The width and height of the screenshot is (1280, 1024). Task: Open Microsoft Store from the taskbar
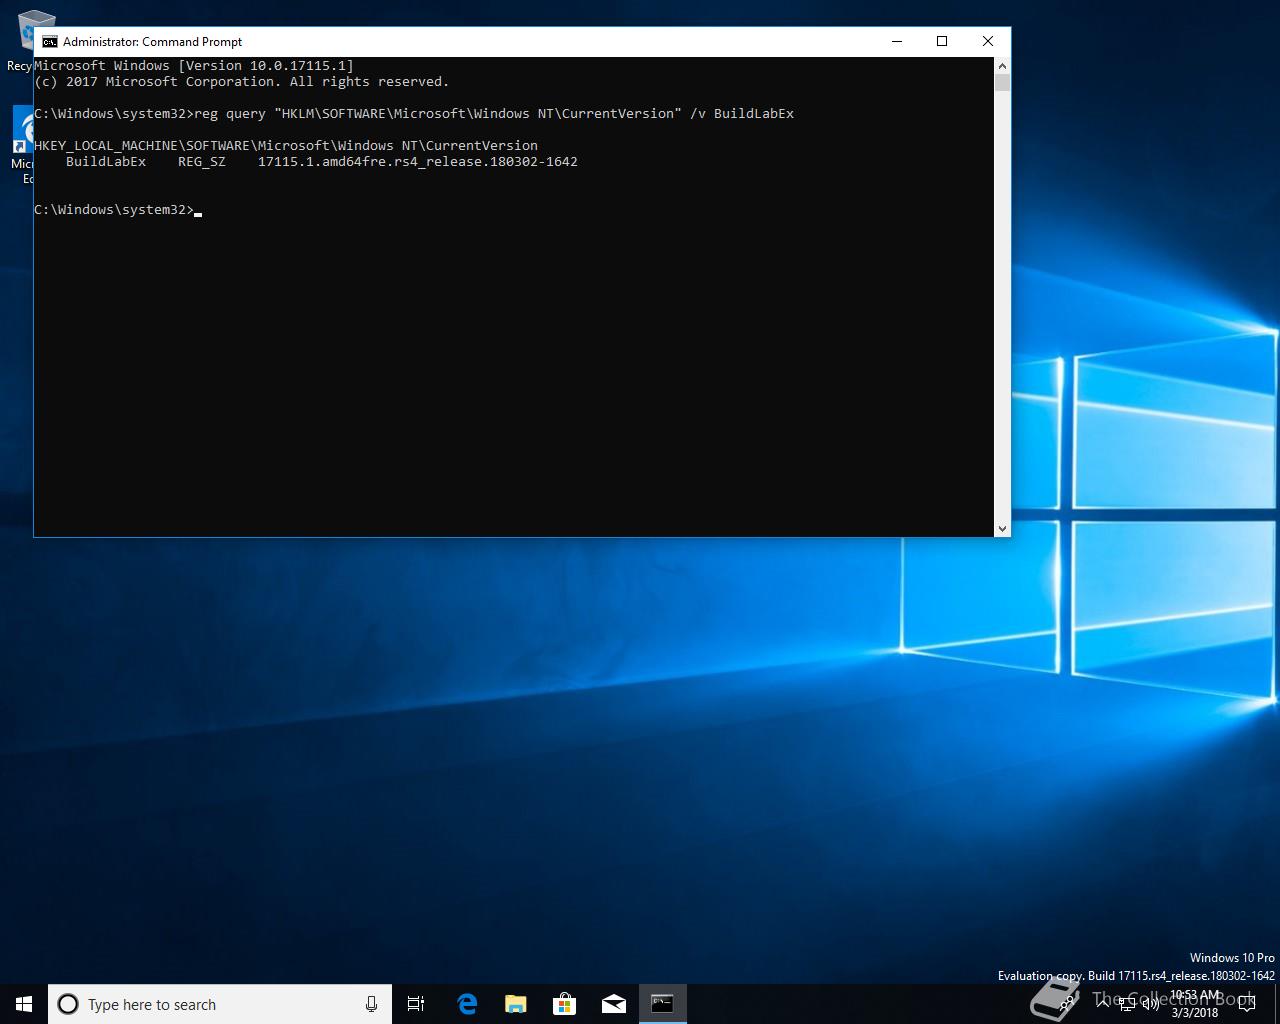pyautogui.click(x=564, y=1004)
